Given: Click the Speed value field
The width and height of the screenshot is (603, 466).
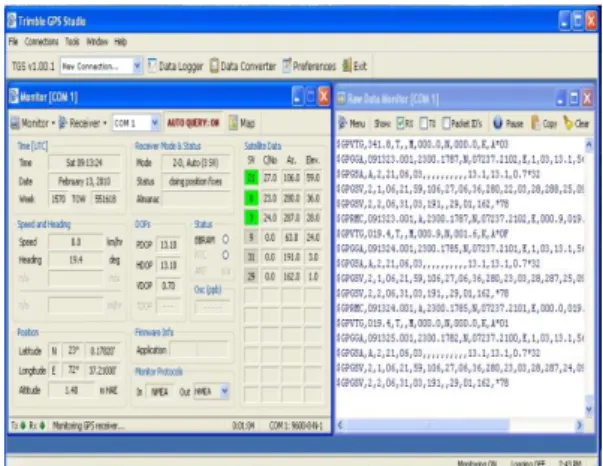Looking at the screenshot, I should pos(76,242).
